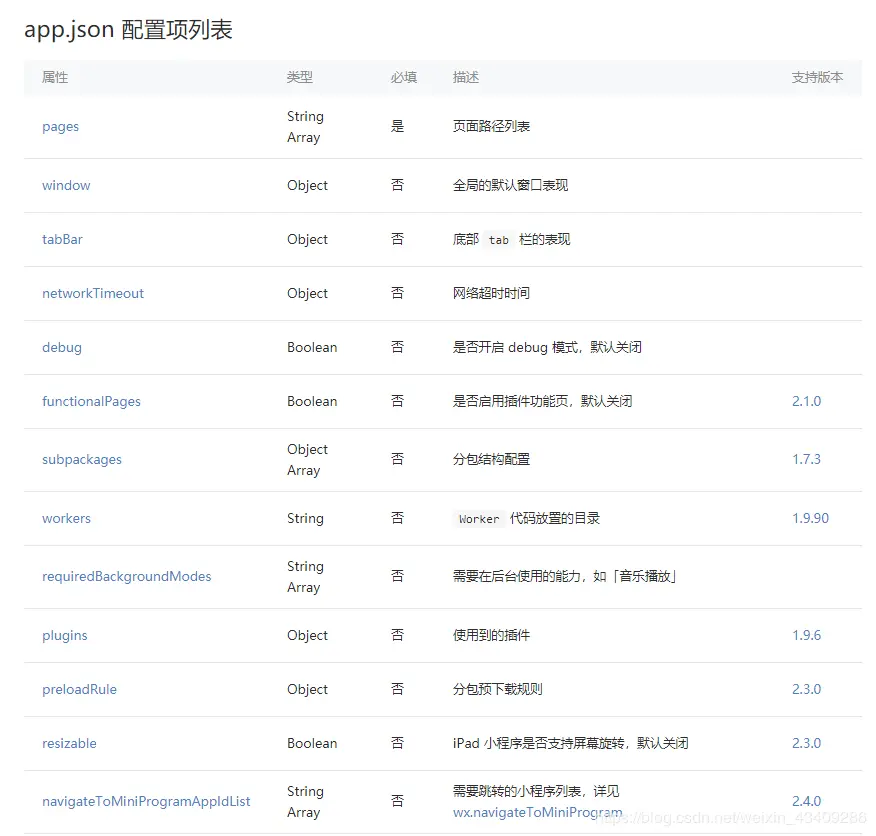Image resolution: width=876 pixels, height=836 pixels.
Task: Open the tabBar property link
Action: click(x=64, y=239)
